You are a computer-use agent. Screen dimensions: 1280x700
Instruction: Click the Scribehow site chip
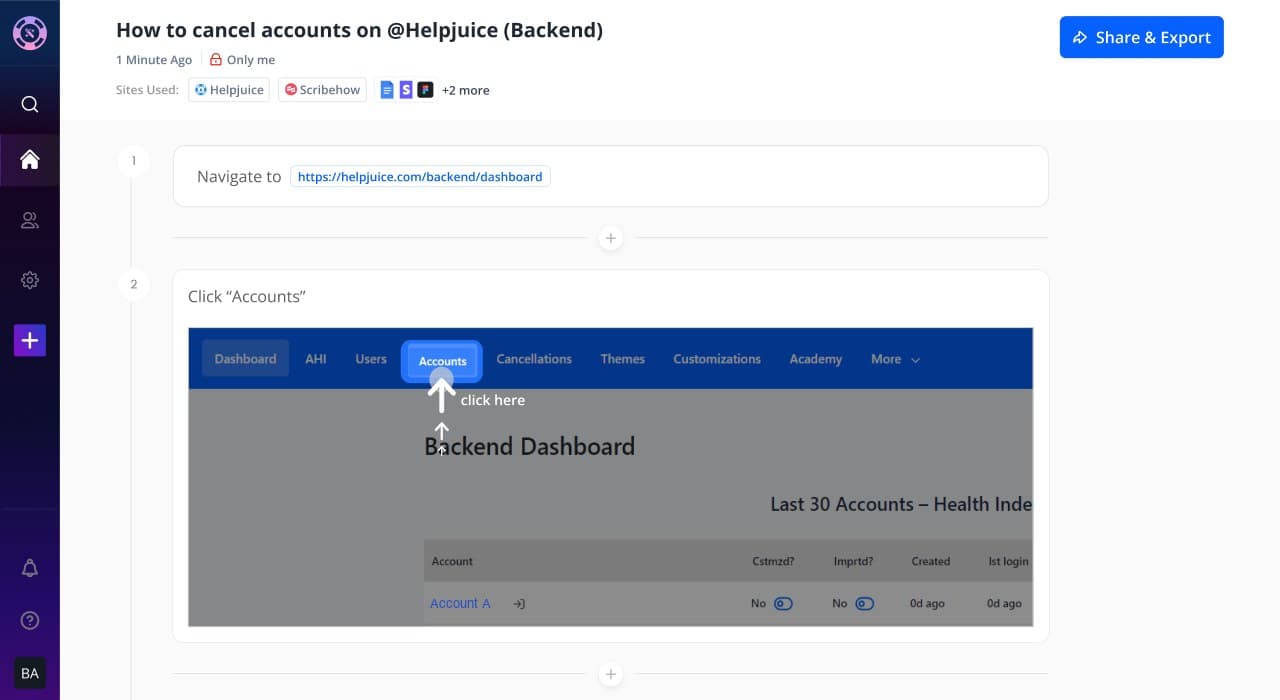point(322,90)
